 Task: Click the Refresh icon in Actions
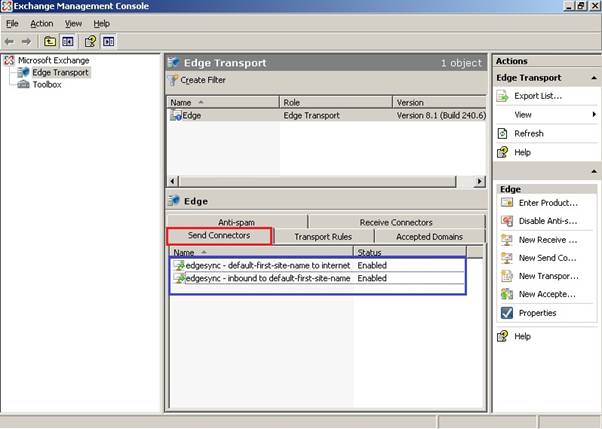(x=502, y=134)
